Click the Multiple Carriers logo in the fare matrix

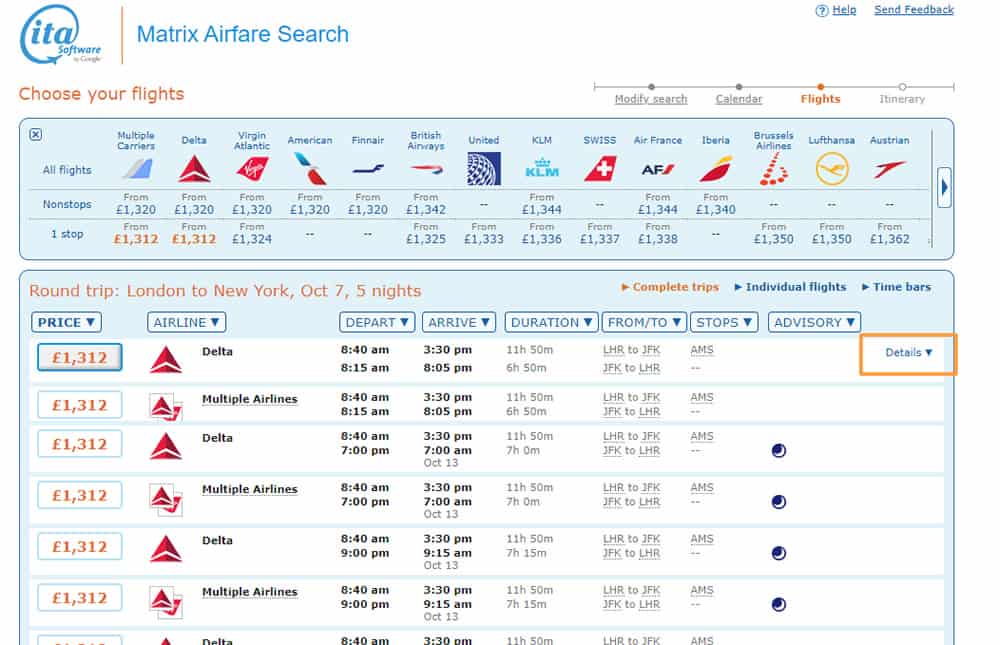[x=136, y=169]
